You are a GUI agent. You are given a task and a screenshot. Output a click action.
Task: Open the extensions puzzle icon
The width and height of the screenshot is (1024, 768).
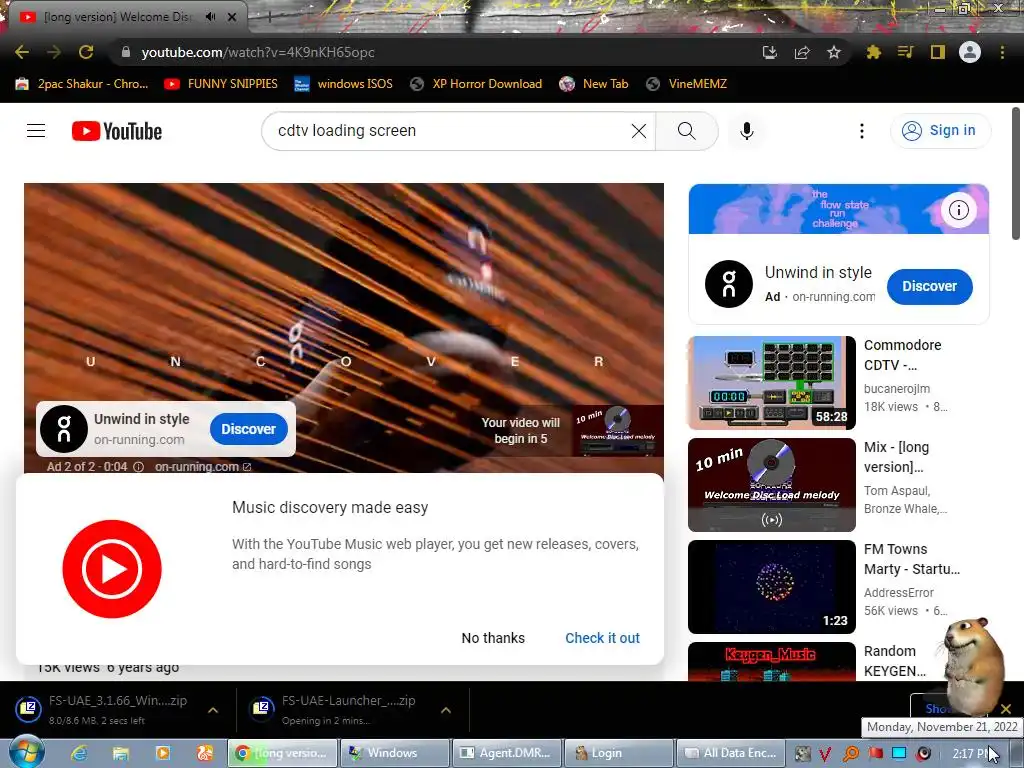(874, 52)
